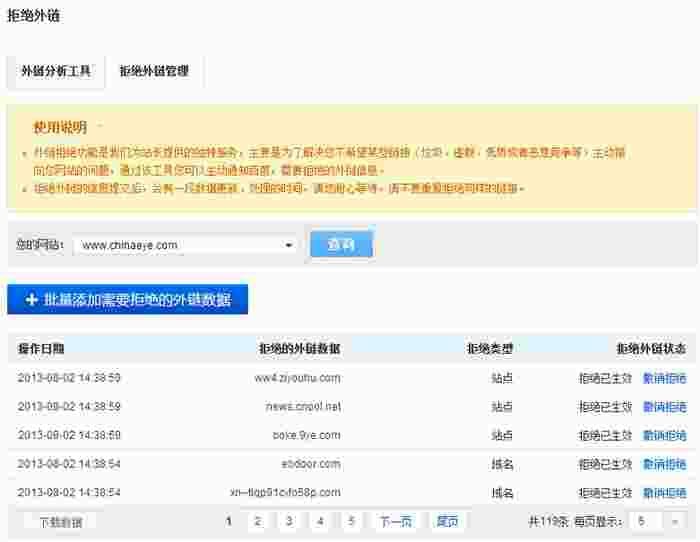Image resolution: width=700 pixels, height=542 pixels.
Task: Click the 共119条 total count text
Action: coord(548,521)
